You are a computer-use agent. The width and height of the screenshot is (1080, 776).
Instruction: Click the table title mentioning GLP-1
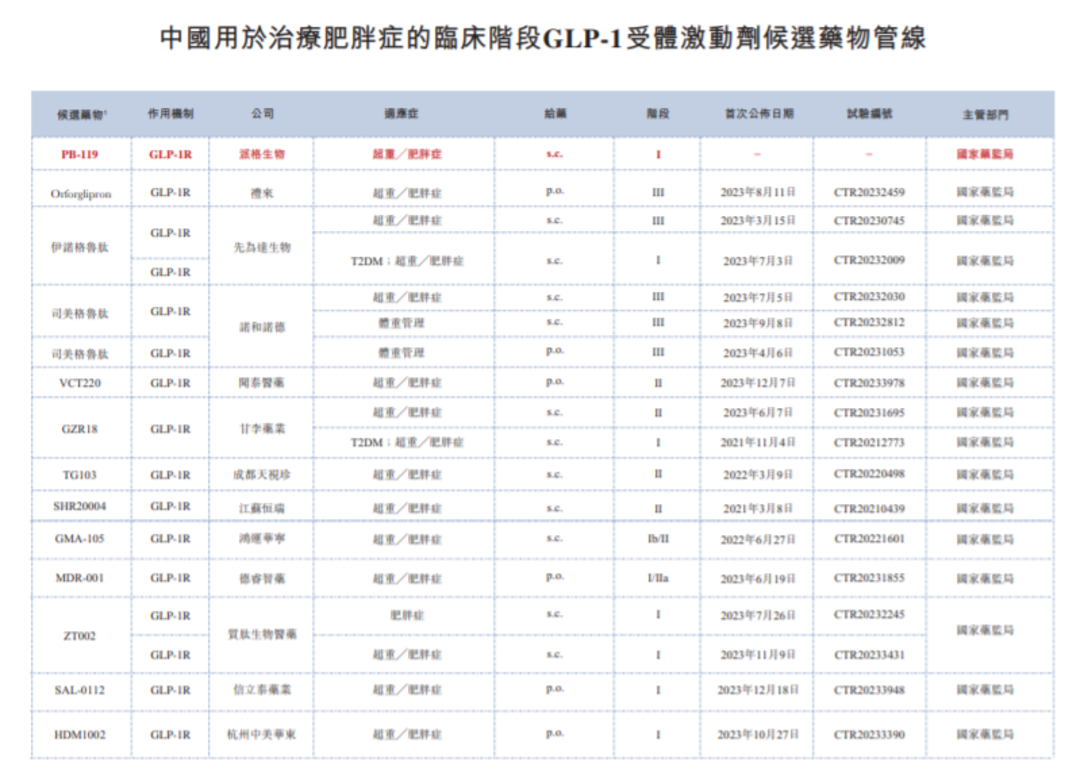[543, 39]
